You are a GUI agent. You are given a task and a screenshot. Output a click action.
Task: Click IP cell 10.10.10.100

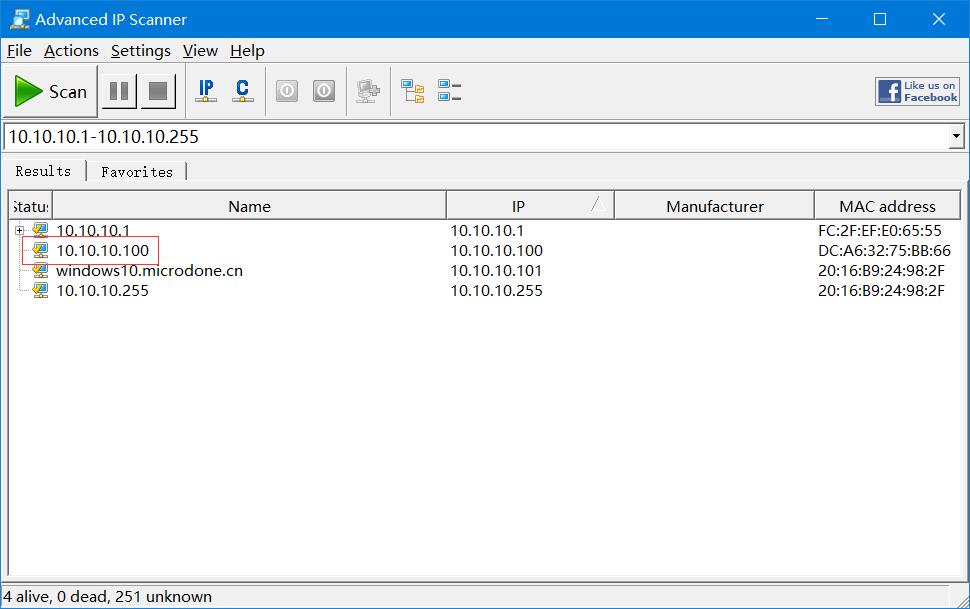click(496, 250)
